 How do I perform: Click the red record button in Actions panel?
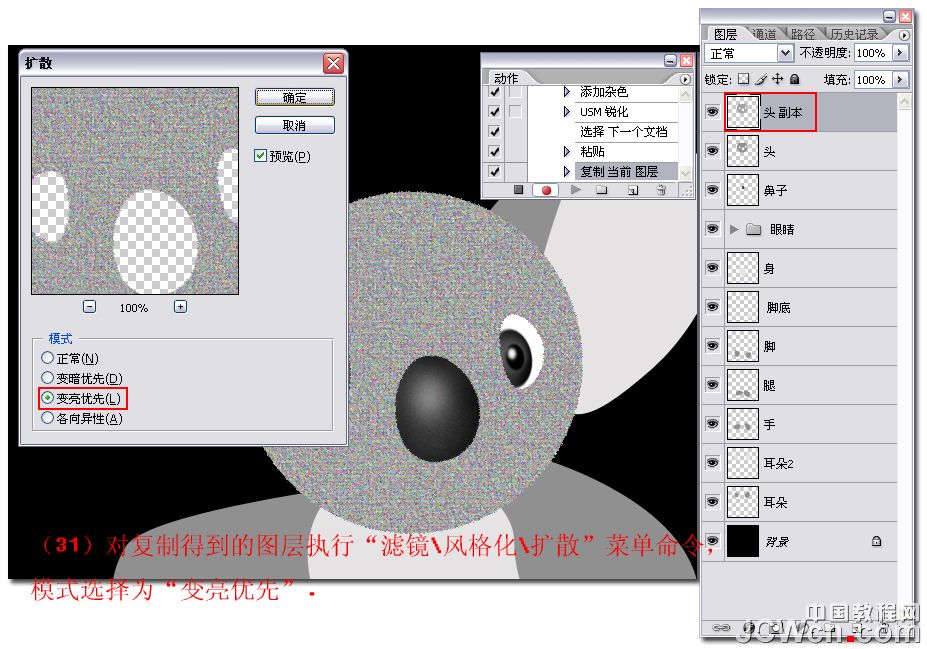click(546, 190)
